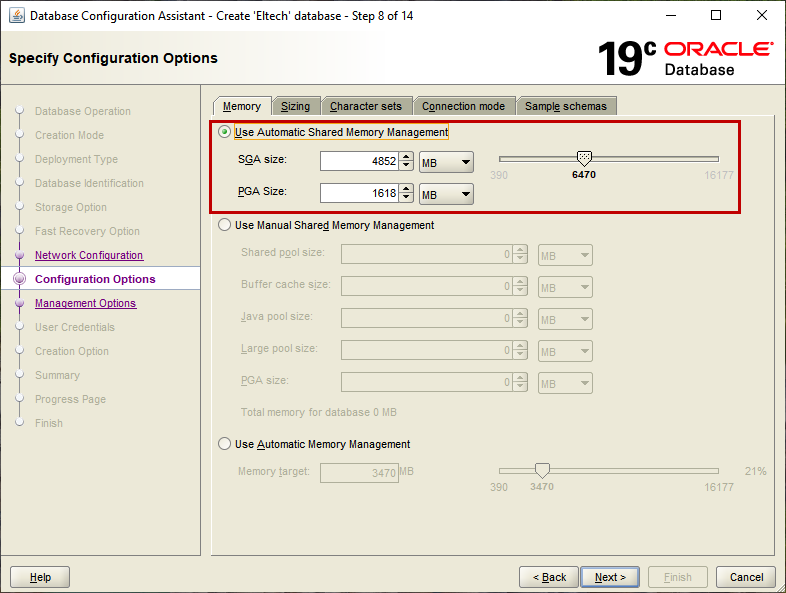This screenshot has height=593, width=786.
Task: Select Use Automatic Memory Management option
Action: pos(224,445)
